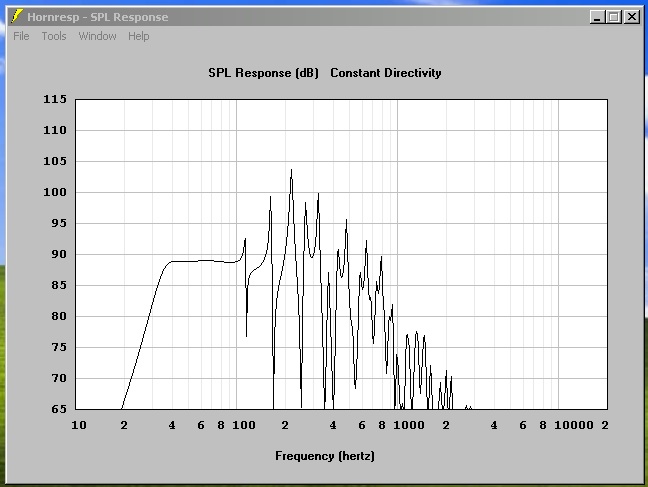
Task: Close the Hornresp SPL Response window
Action: (x=632, y=17)
